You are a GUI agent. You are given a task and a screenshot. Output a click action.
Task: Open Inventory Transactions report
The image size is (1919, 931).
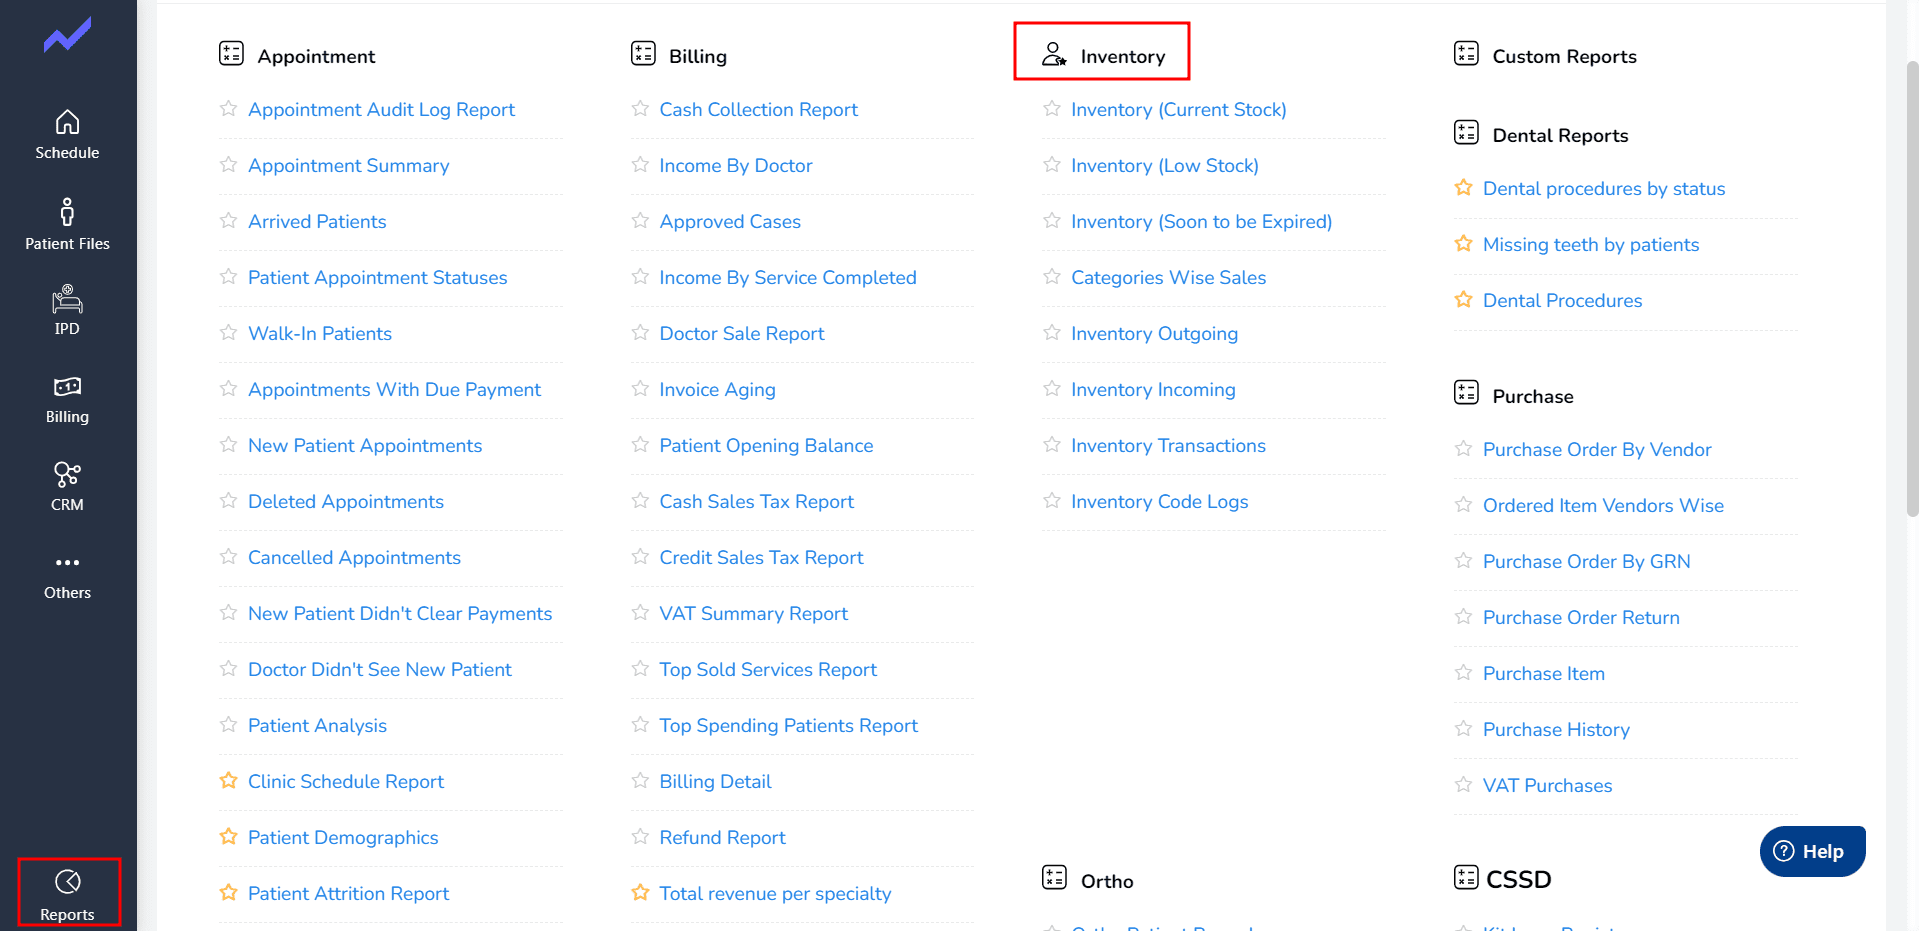click(1168, 445)
